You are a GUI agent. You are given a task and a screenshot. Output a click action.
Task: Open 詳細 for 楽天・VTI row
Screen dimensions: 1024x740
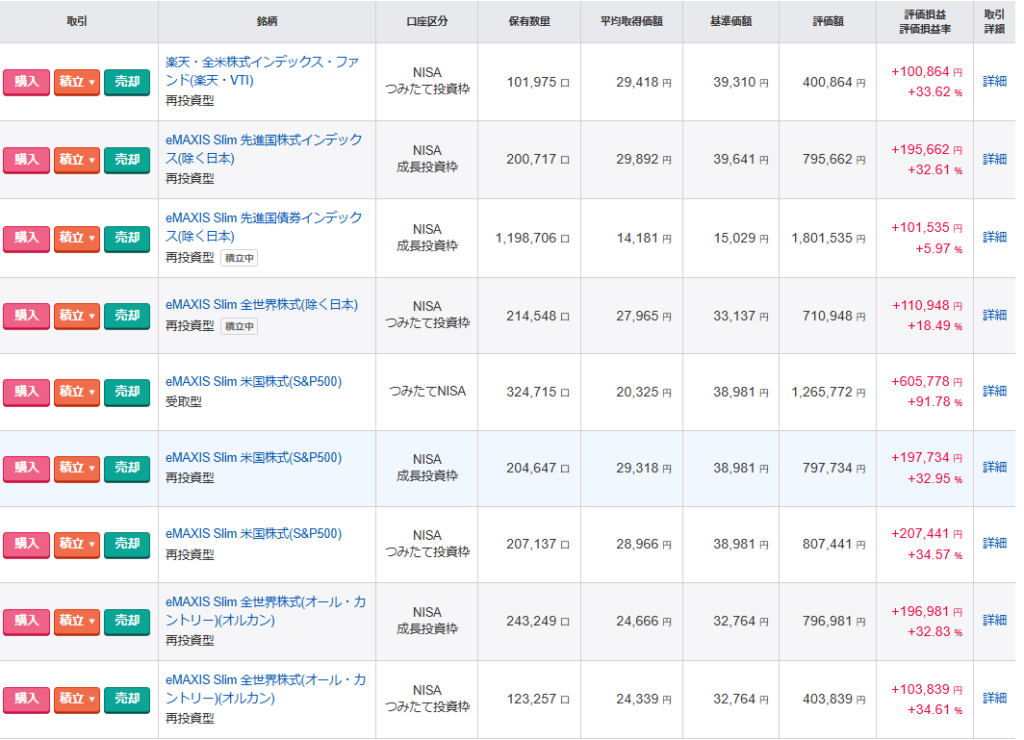(x=994, y=81)
